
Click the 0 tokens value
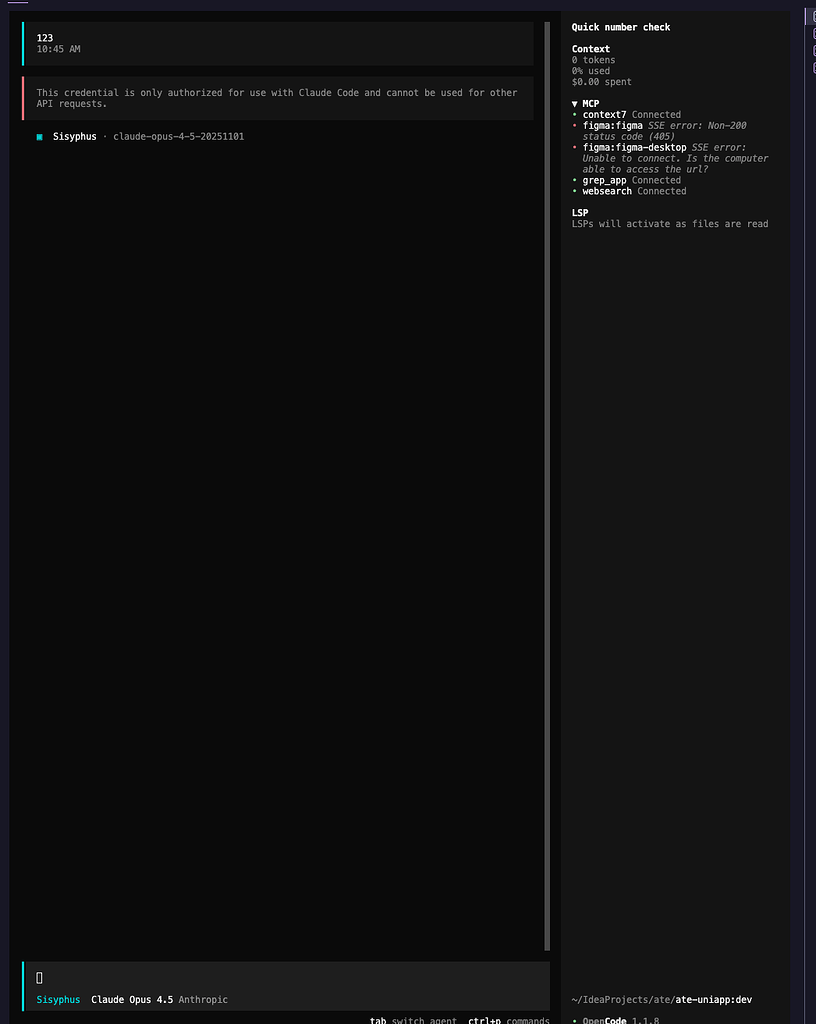coord(593,60)
